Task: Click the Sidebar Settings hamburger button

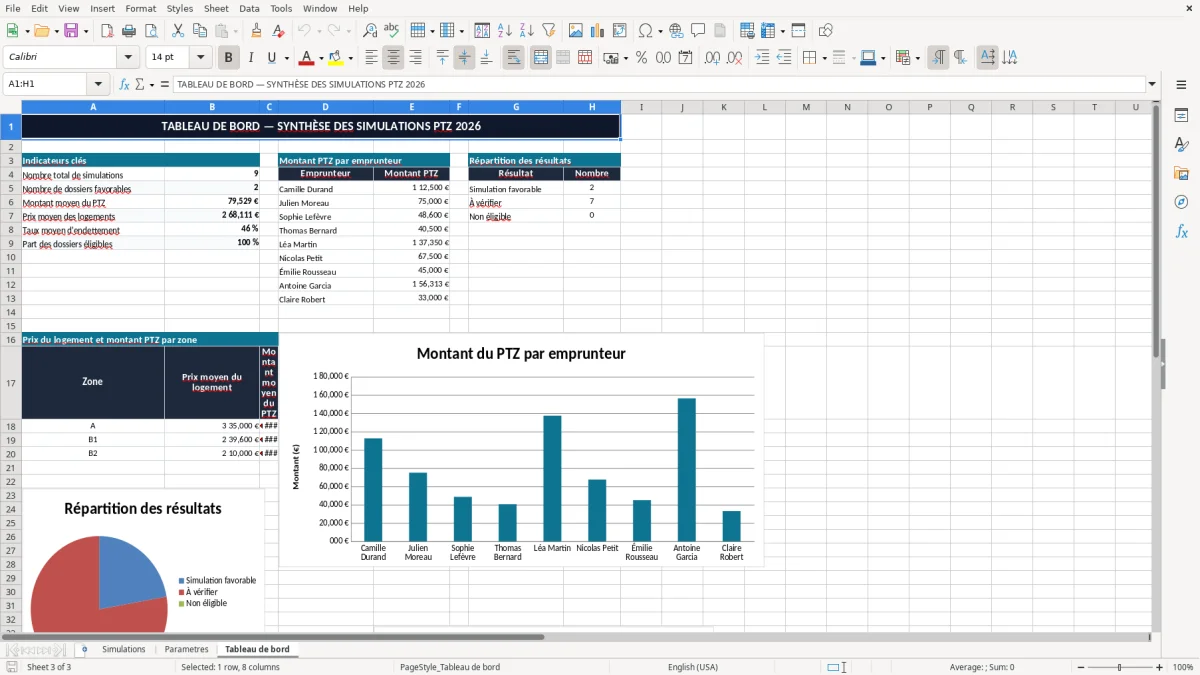Action: tap(1181, 84)
